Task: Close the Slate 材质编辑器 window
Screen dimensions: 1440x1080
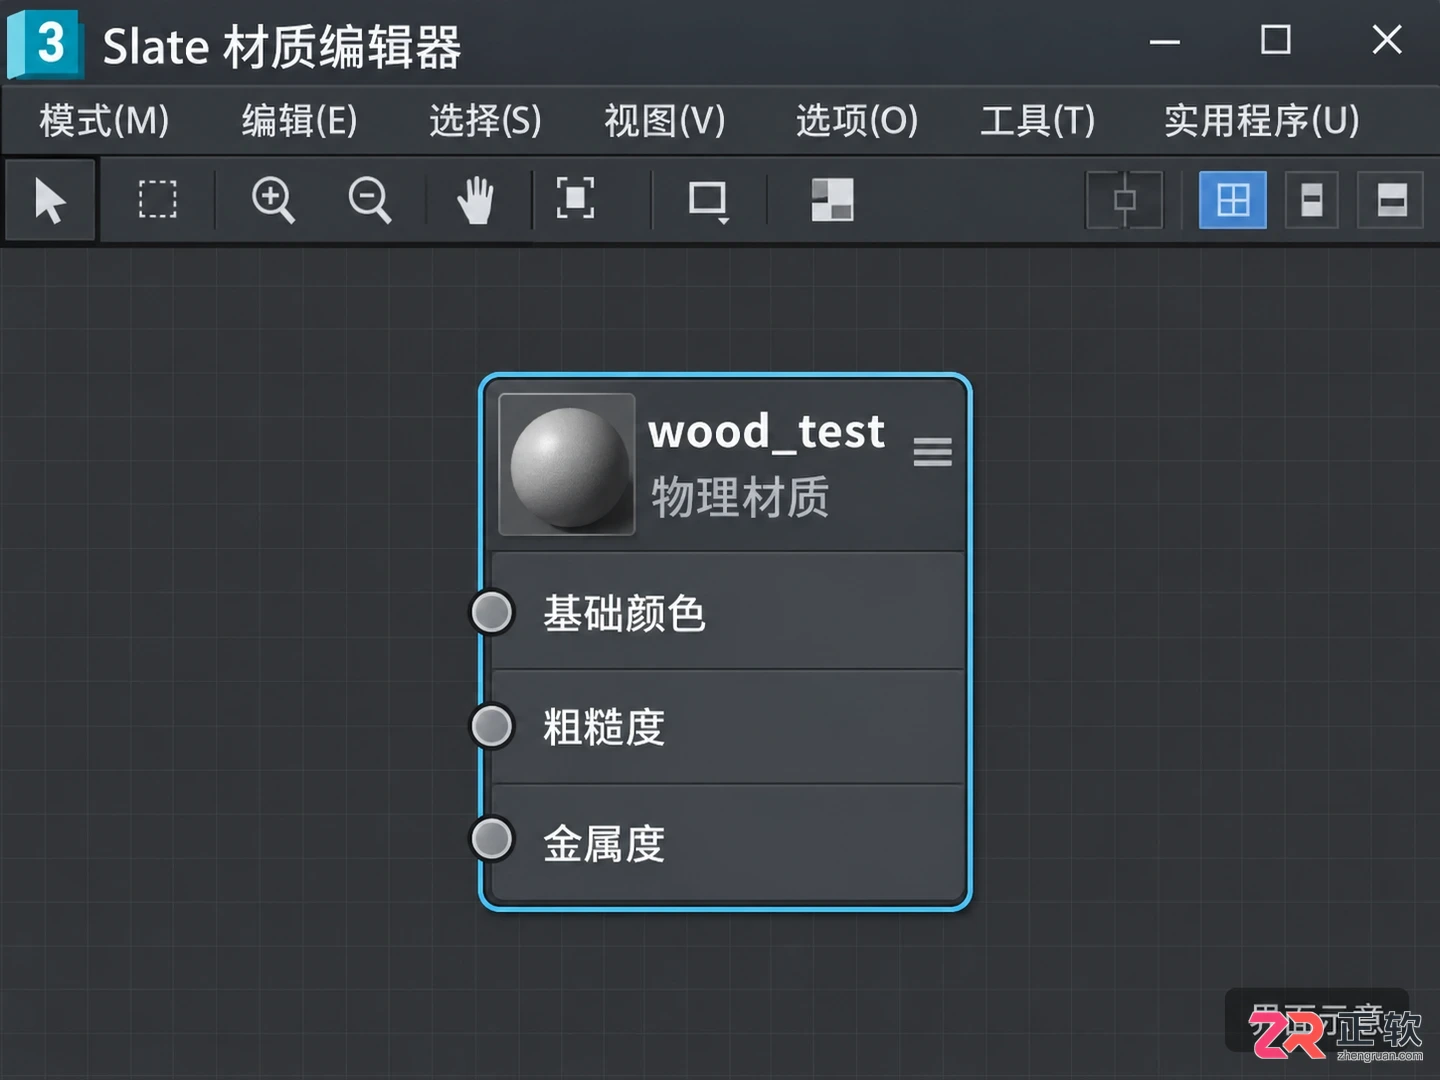Action: pyautogui.click(x=1387, y=40)
